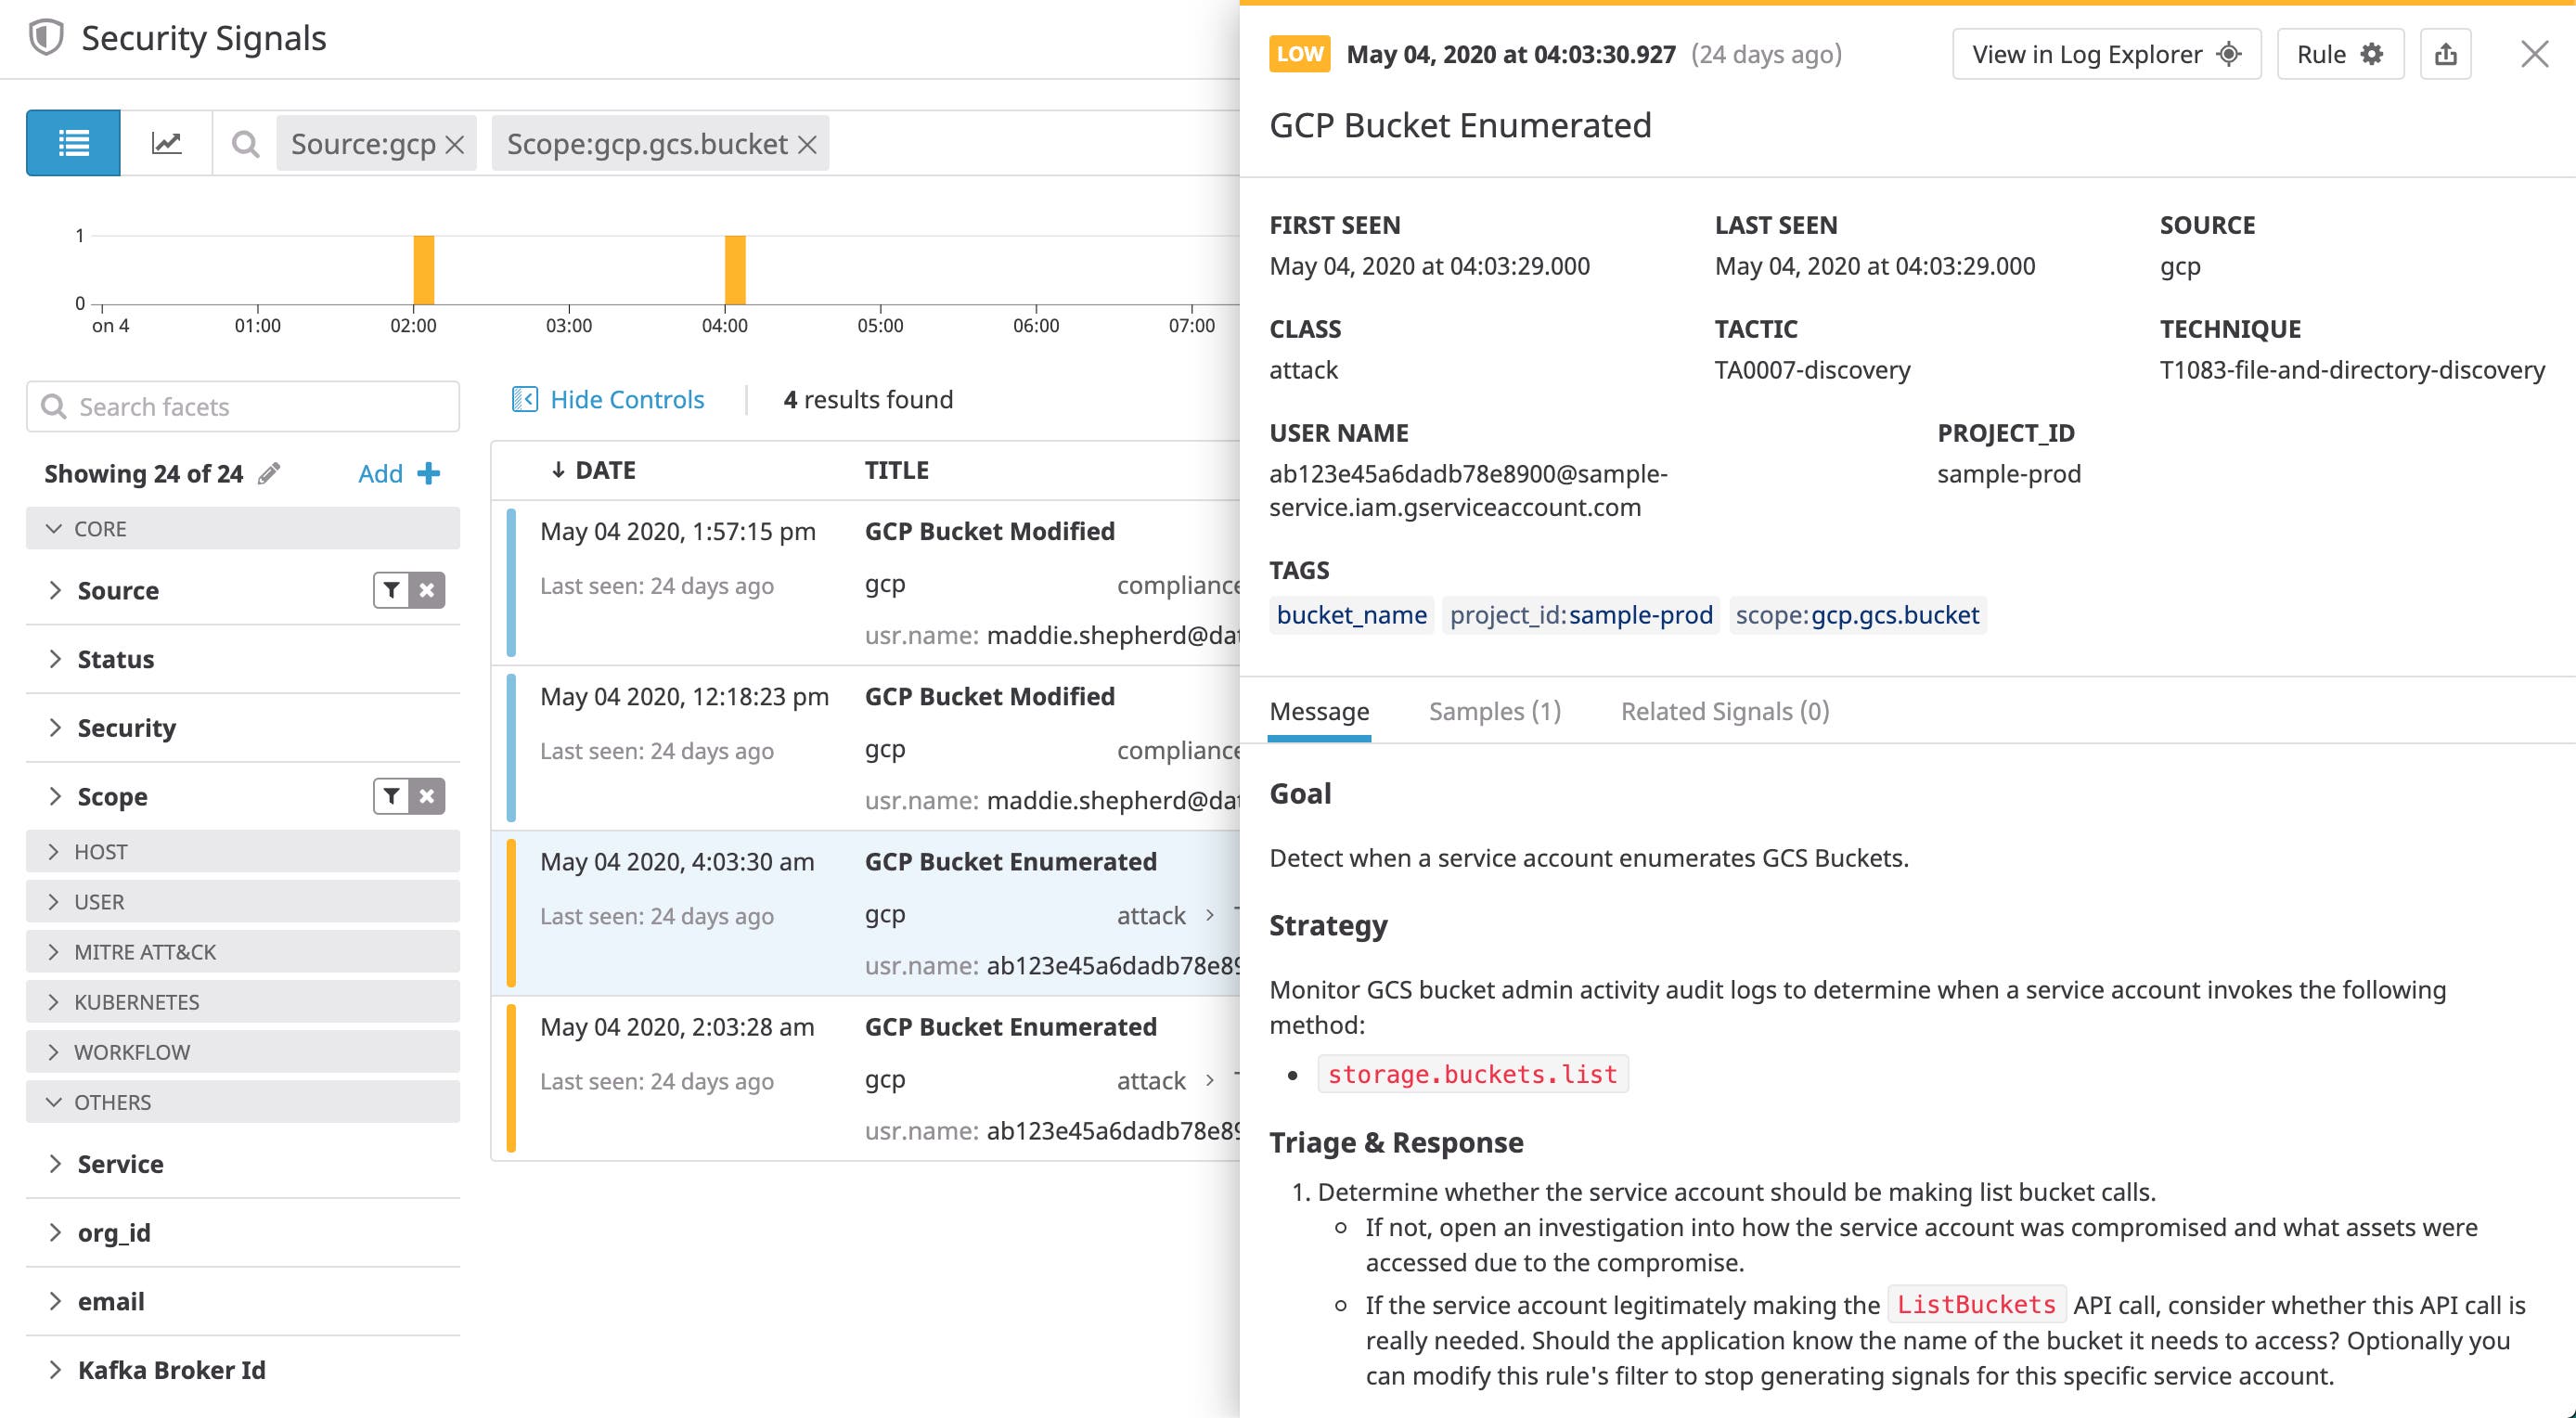Open Rule settings via the gear icon
2576x1418 pixels.
2370,54
